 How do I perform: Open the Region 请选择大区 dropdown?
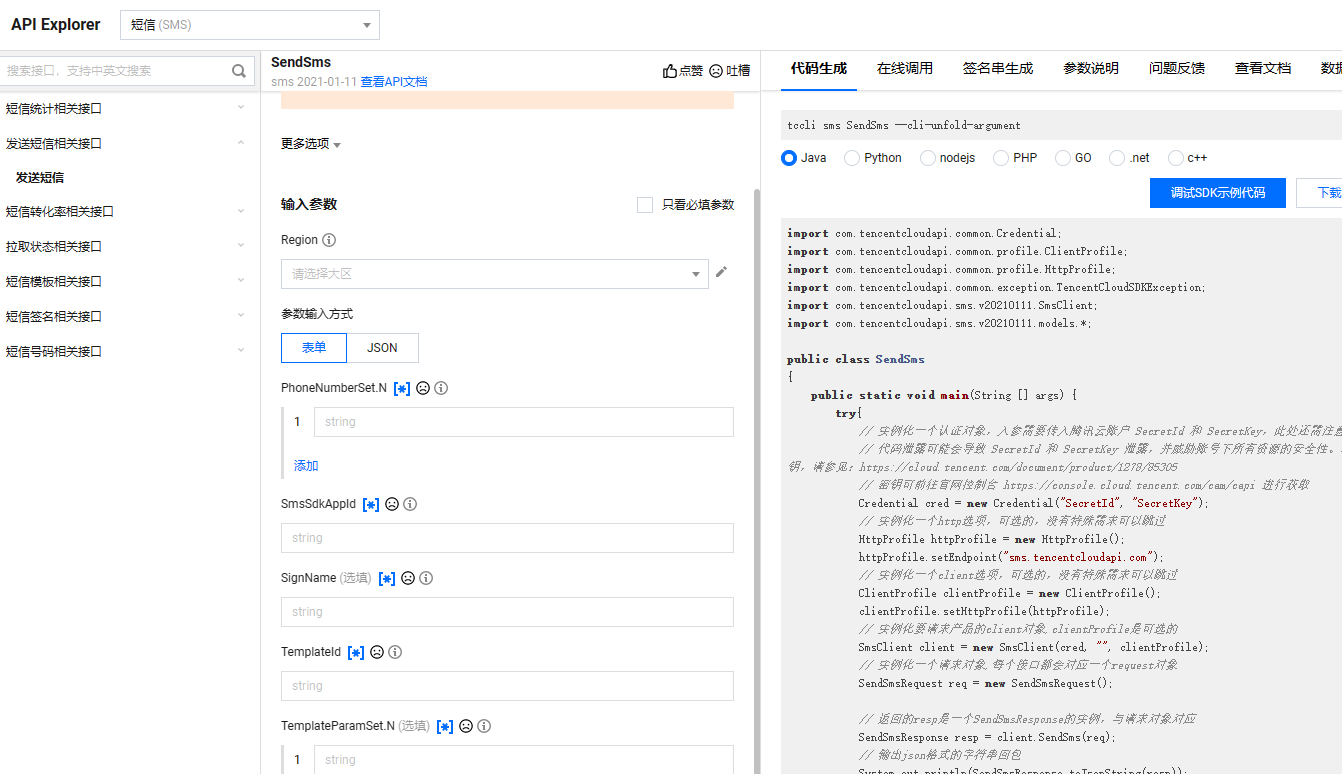(x=495, y=274)
